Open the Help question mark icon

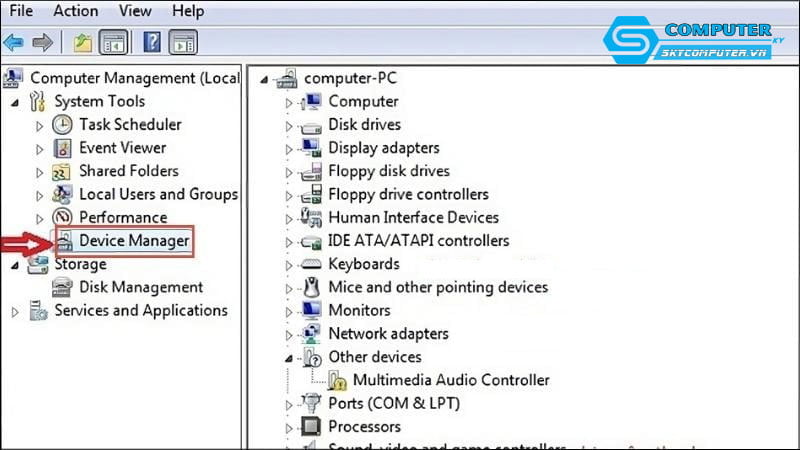tap(152, 42)
